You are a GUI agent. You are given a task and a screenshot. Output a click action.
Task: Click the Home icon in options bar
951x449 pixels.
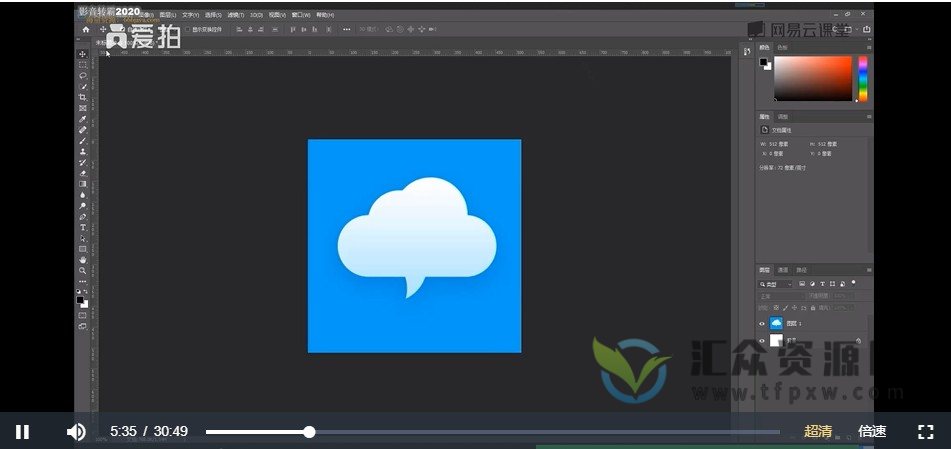86,29
